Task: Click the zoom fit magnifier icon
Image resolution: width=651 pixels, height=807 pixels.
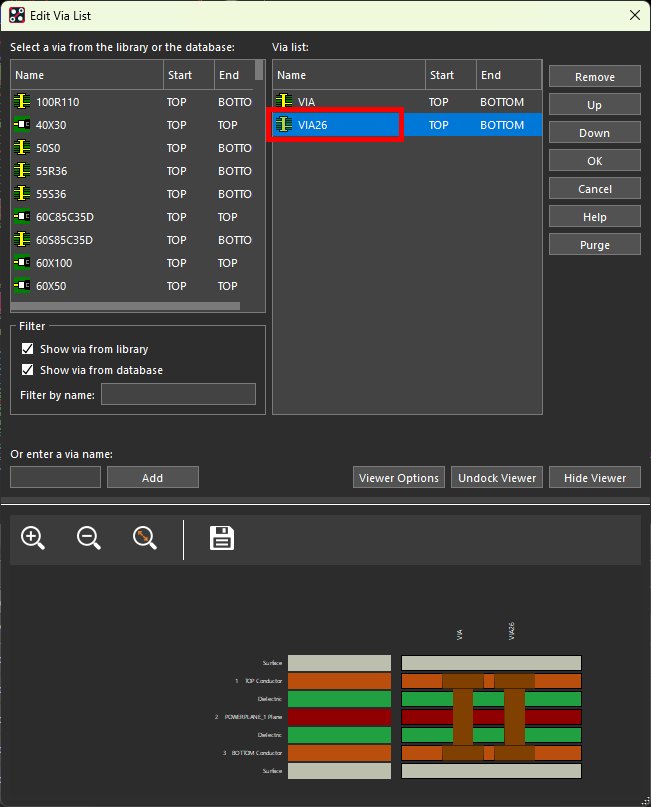Action: [145, 538]
